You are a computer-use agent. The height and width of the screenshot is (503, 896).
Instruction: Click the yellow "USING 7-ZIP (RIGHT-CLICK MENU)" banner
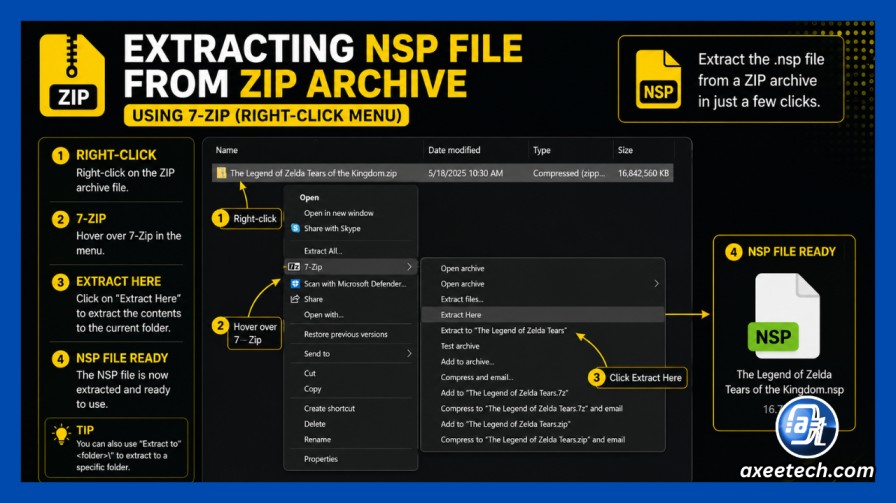pos(266,115)
